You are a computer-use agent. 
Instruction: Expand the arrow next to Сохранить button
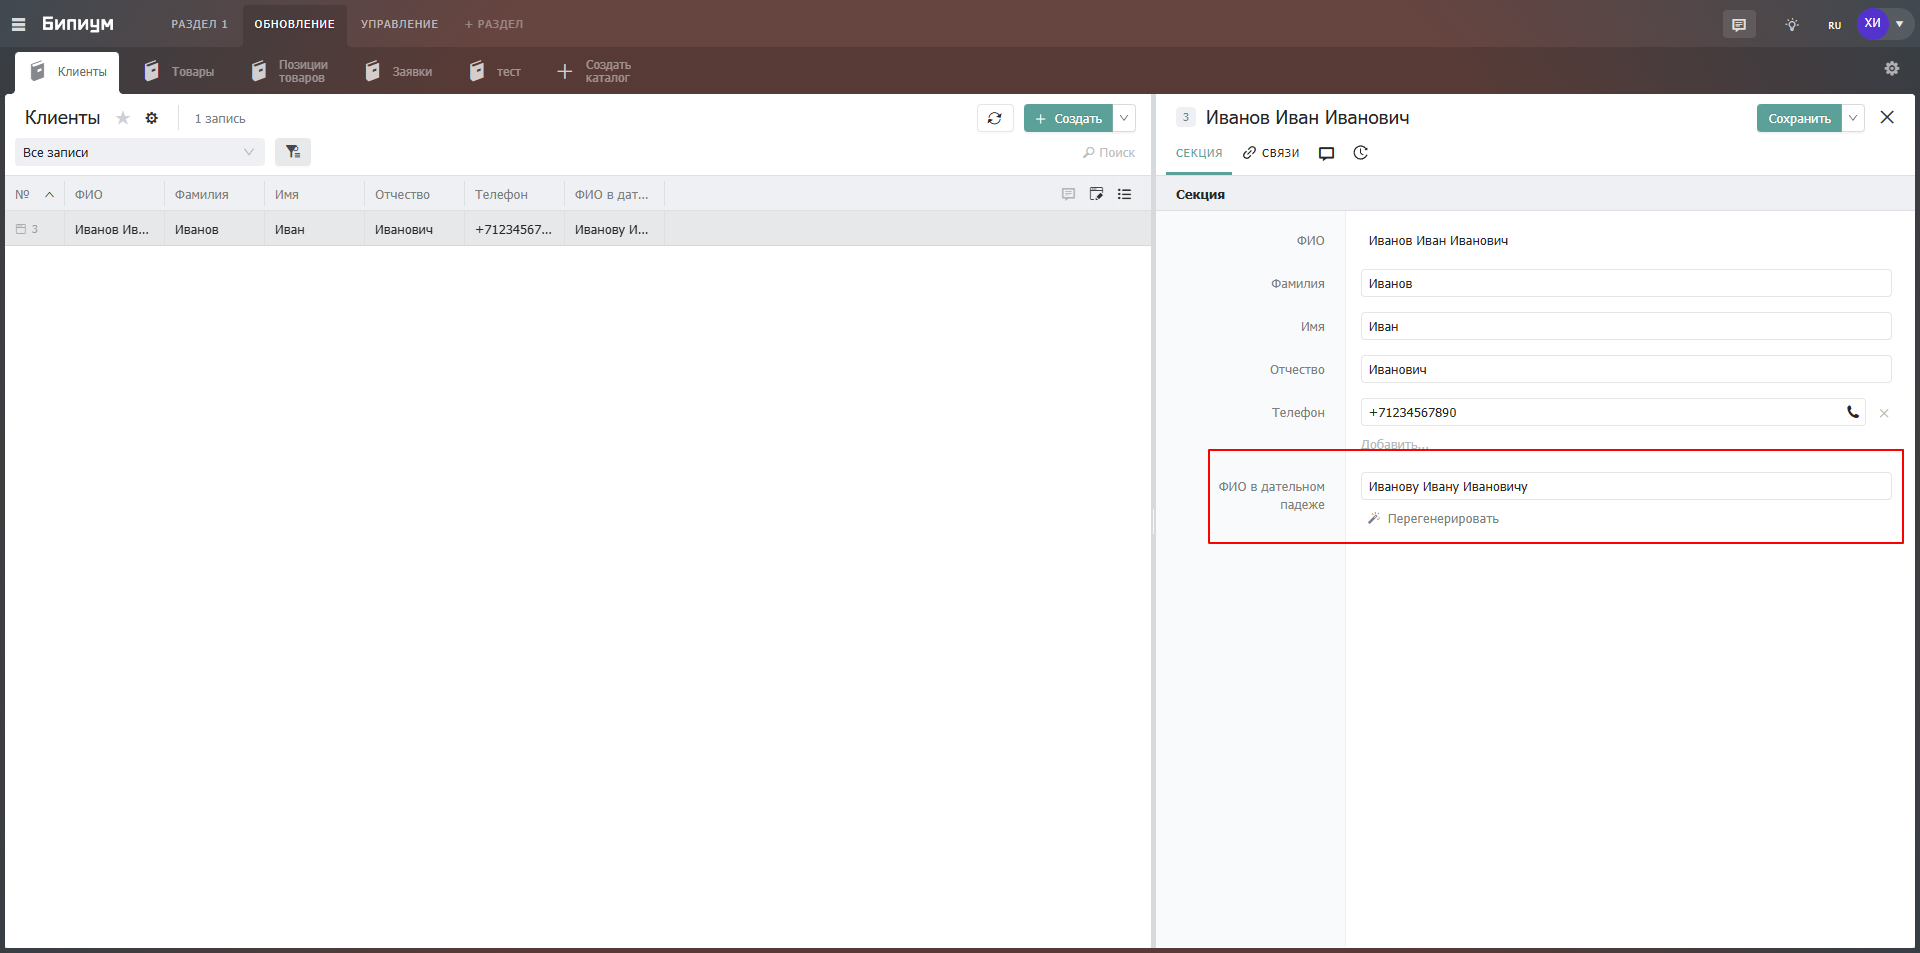pos(1853,118)
